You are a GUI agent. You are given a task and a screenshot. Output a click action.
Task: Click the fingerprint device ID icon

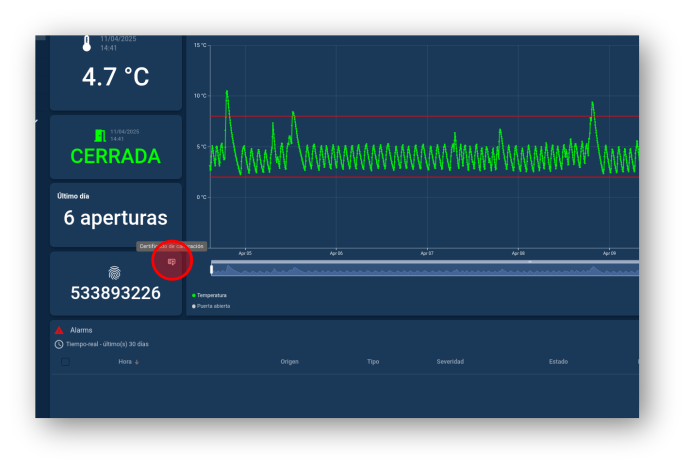tap(115, 271)
